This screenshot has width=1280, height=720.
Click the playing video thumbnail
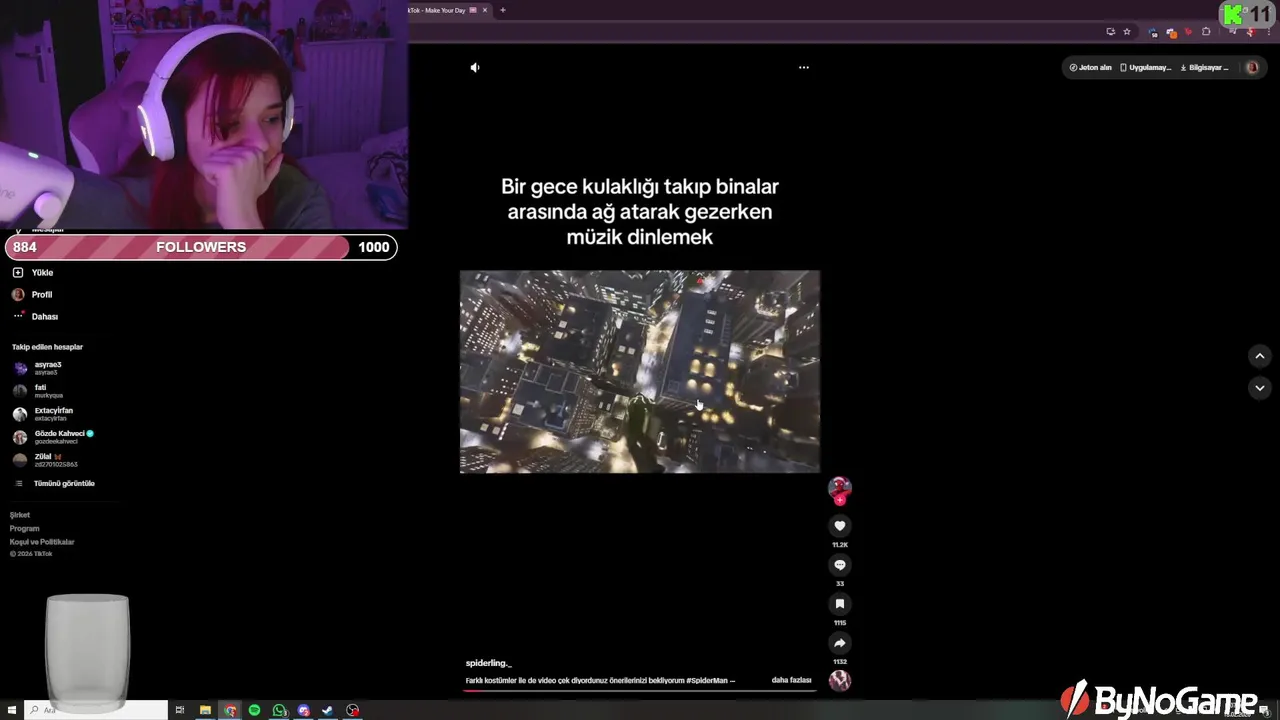[640, 372]
